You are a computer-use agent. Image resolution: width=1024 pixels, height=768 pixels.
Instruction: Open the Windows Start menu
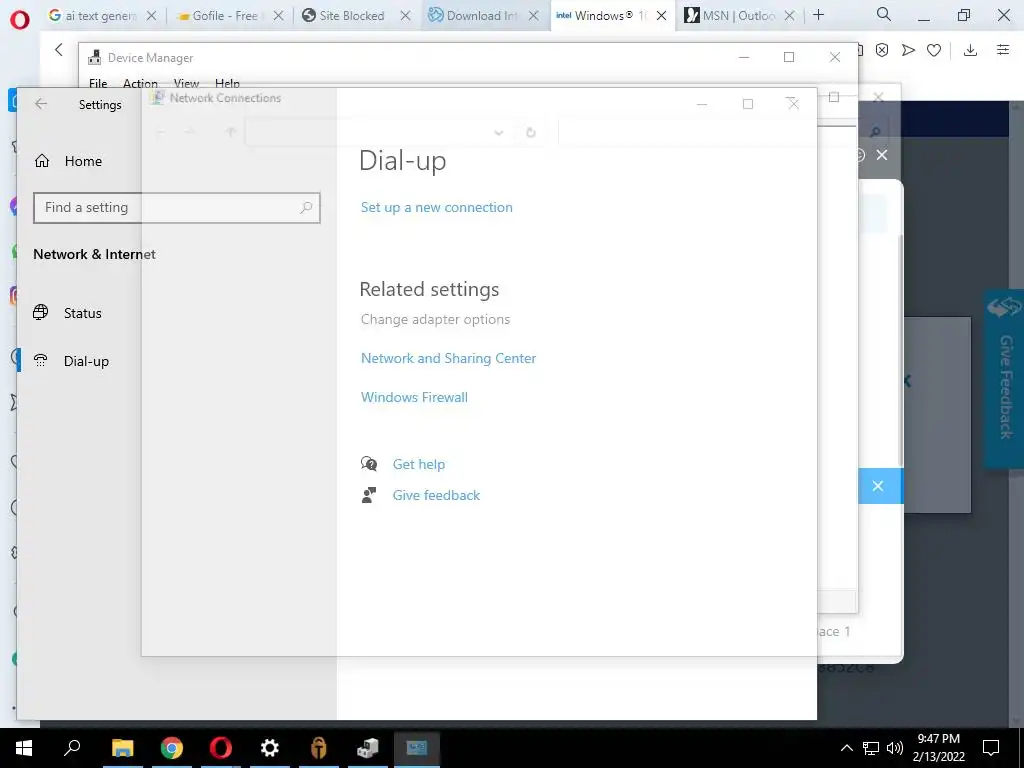(x=24, y=748)
